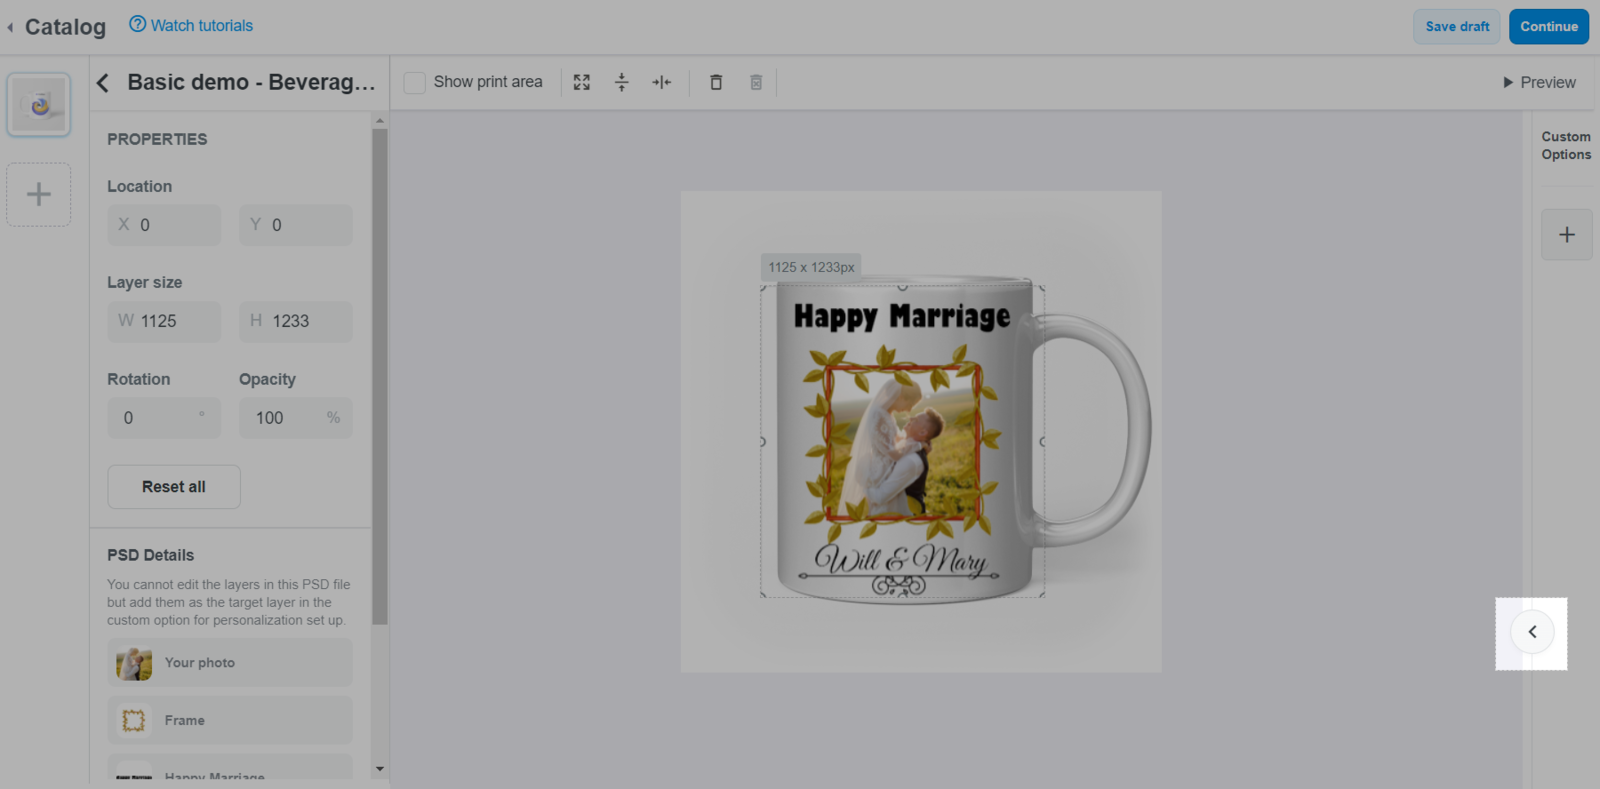Enable Show print area checkbox

click(x=414, y=82)
